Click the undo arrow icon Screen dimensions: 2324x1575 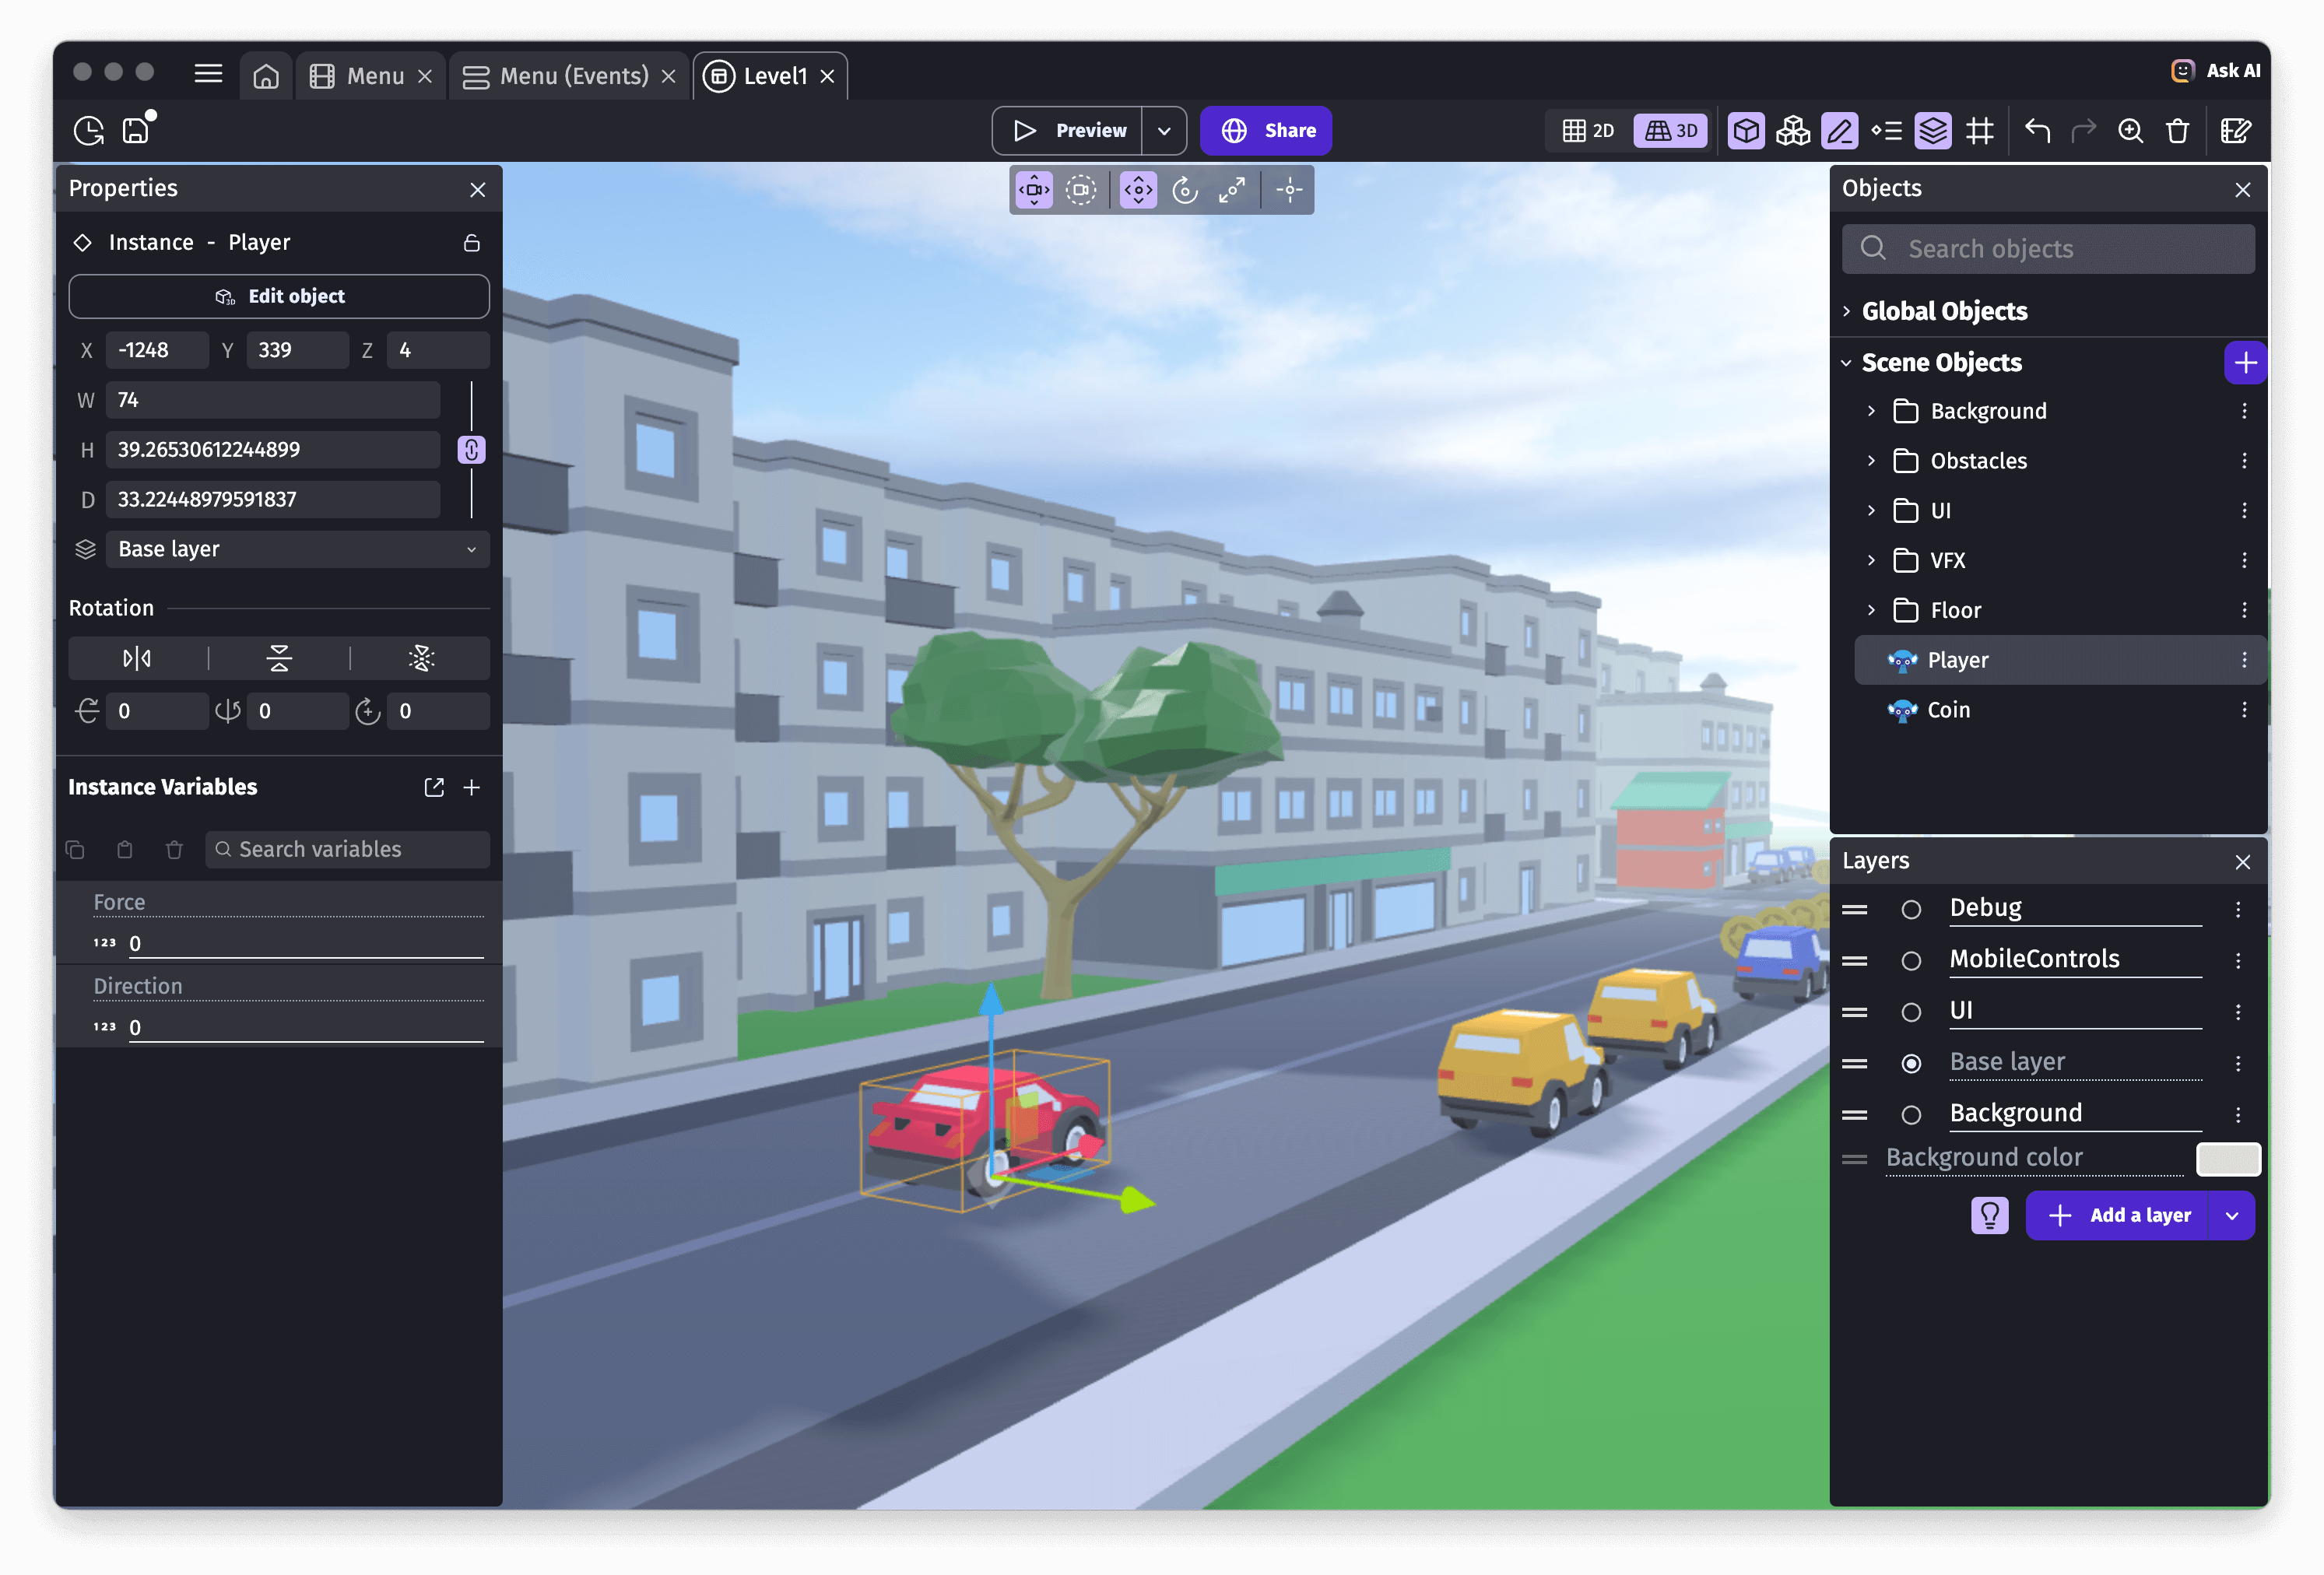tap(2037, 131)
